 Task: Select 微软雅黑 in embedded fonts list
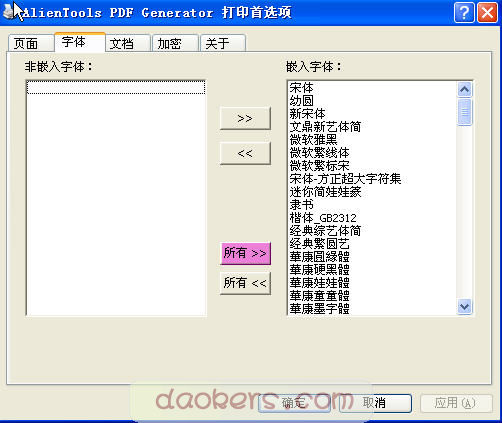click(x=313, y=140)
